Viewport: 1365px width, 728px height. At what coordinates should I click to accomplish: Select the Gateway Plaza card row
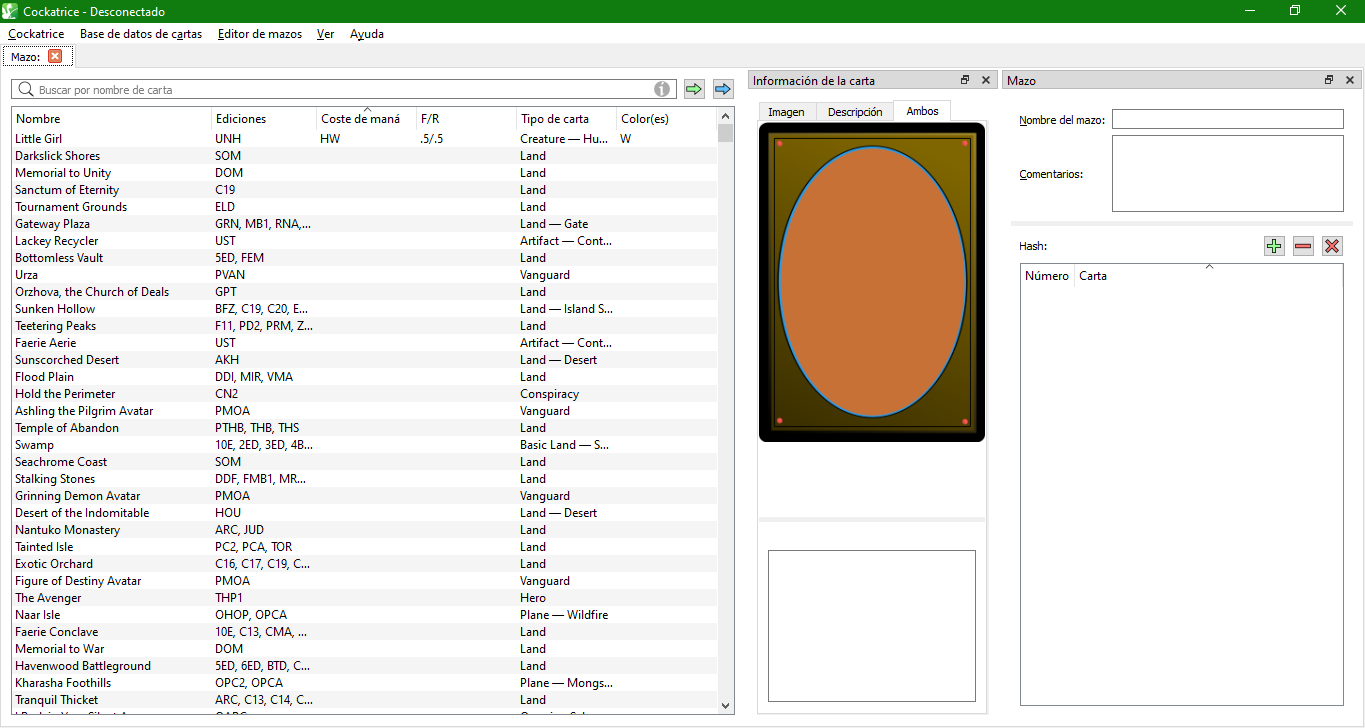click(x=365, y=224)
